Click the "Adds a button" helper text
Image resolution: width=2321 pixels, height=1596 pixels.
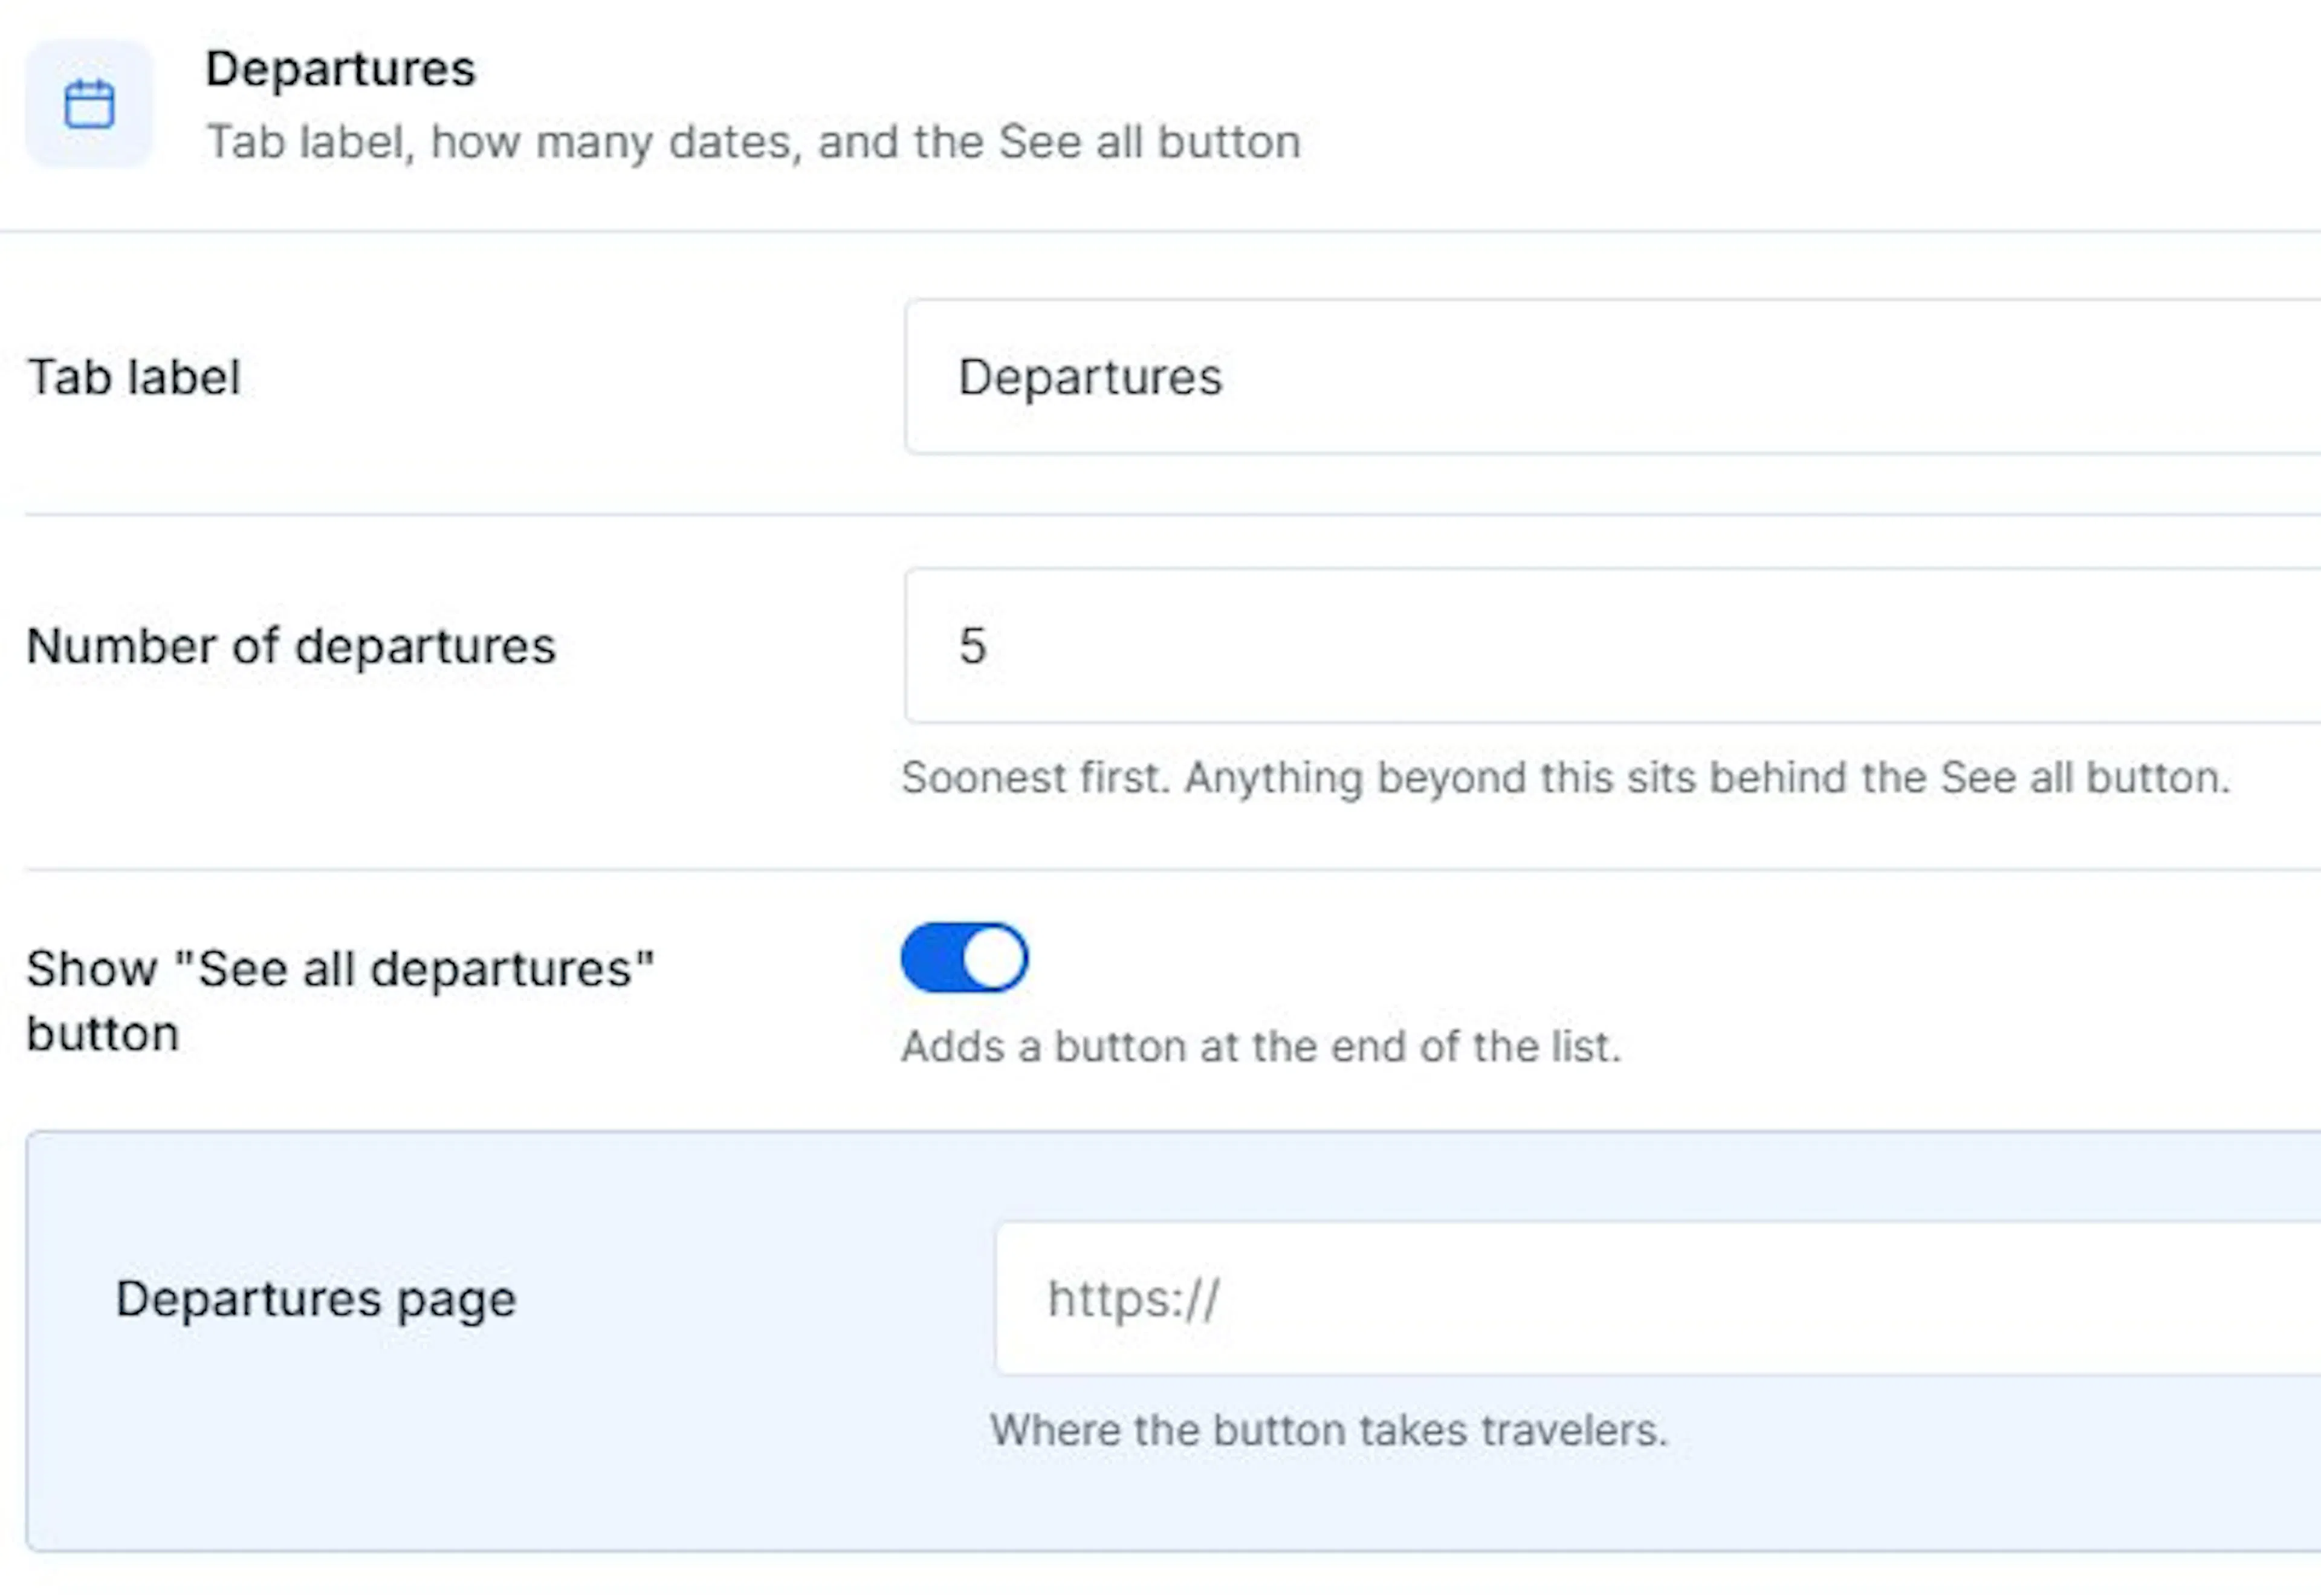[x=1260, y=1047]
